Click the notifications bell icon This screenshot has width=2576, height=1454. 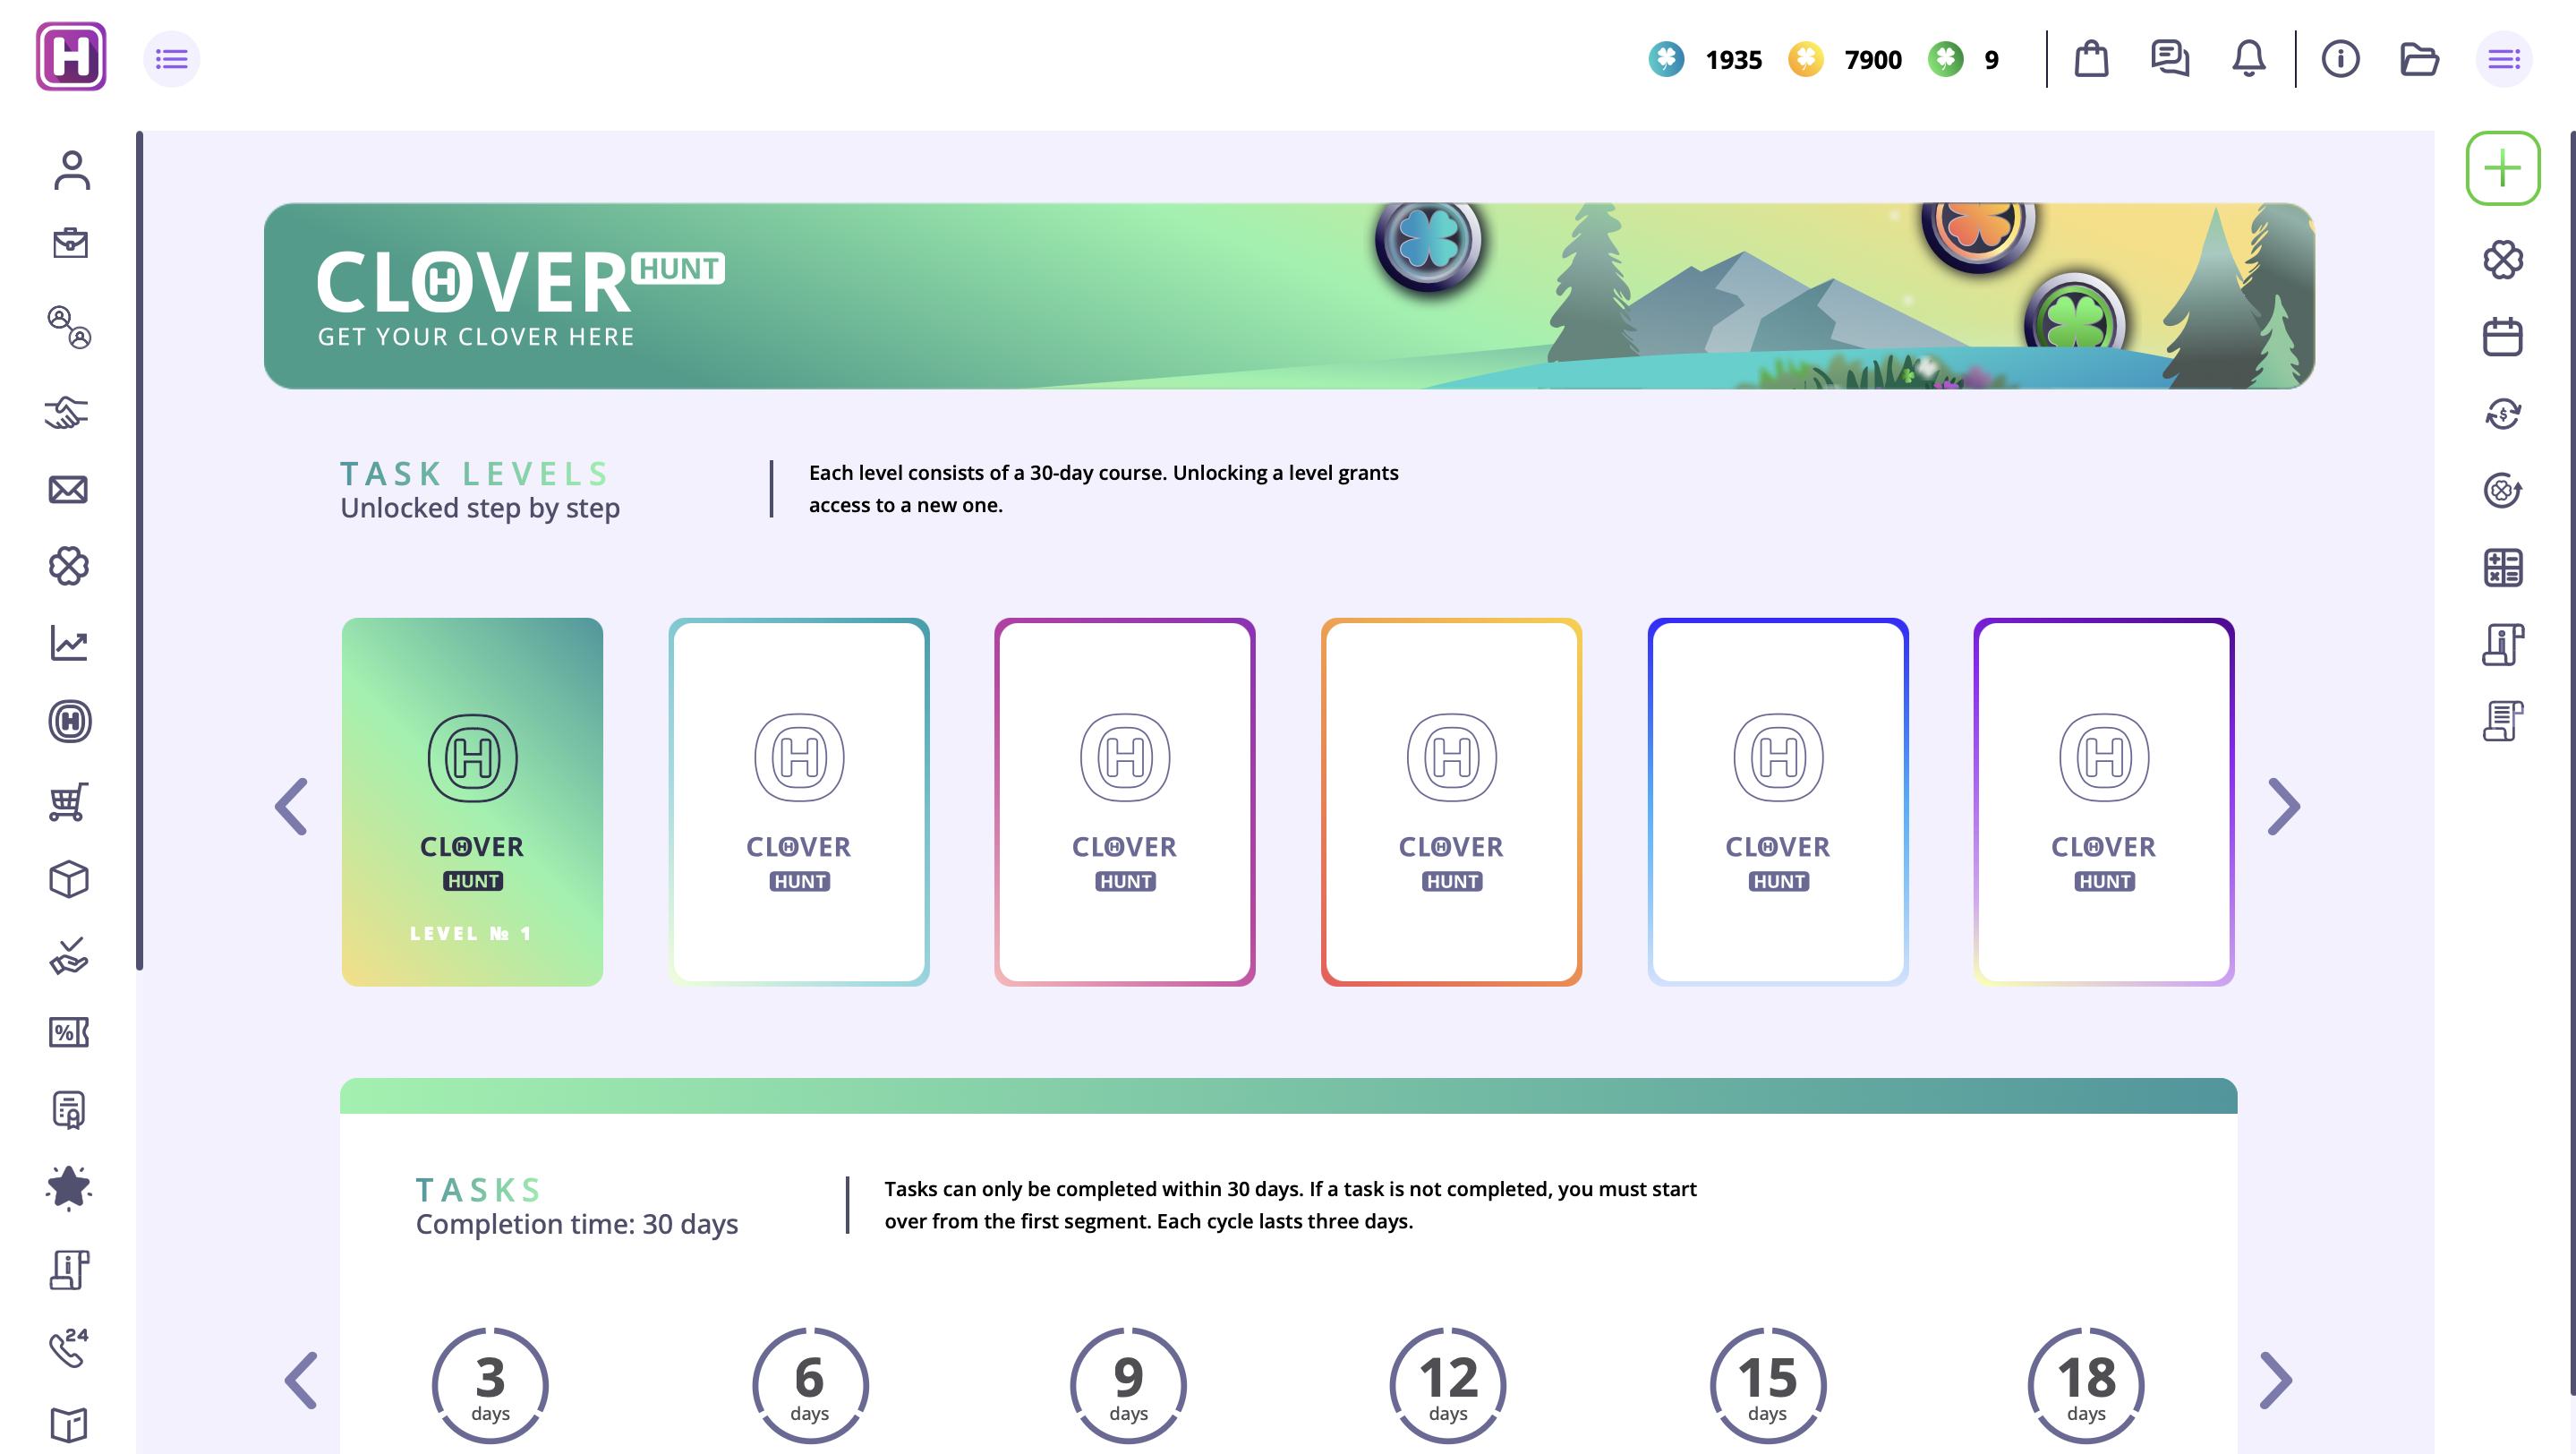point(2248,59)
